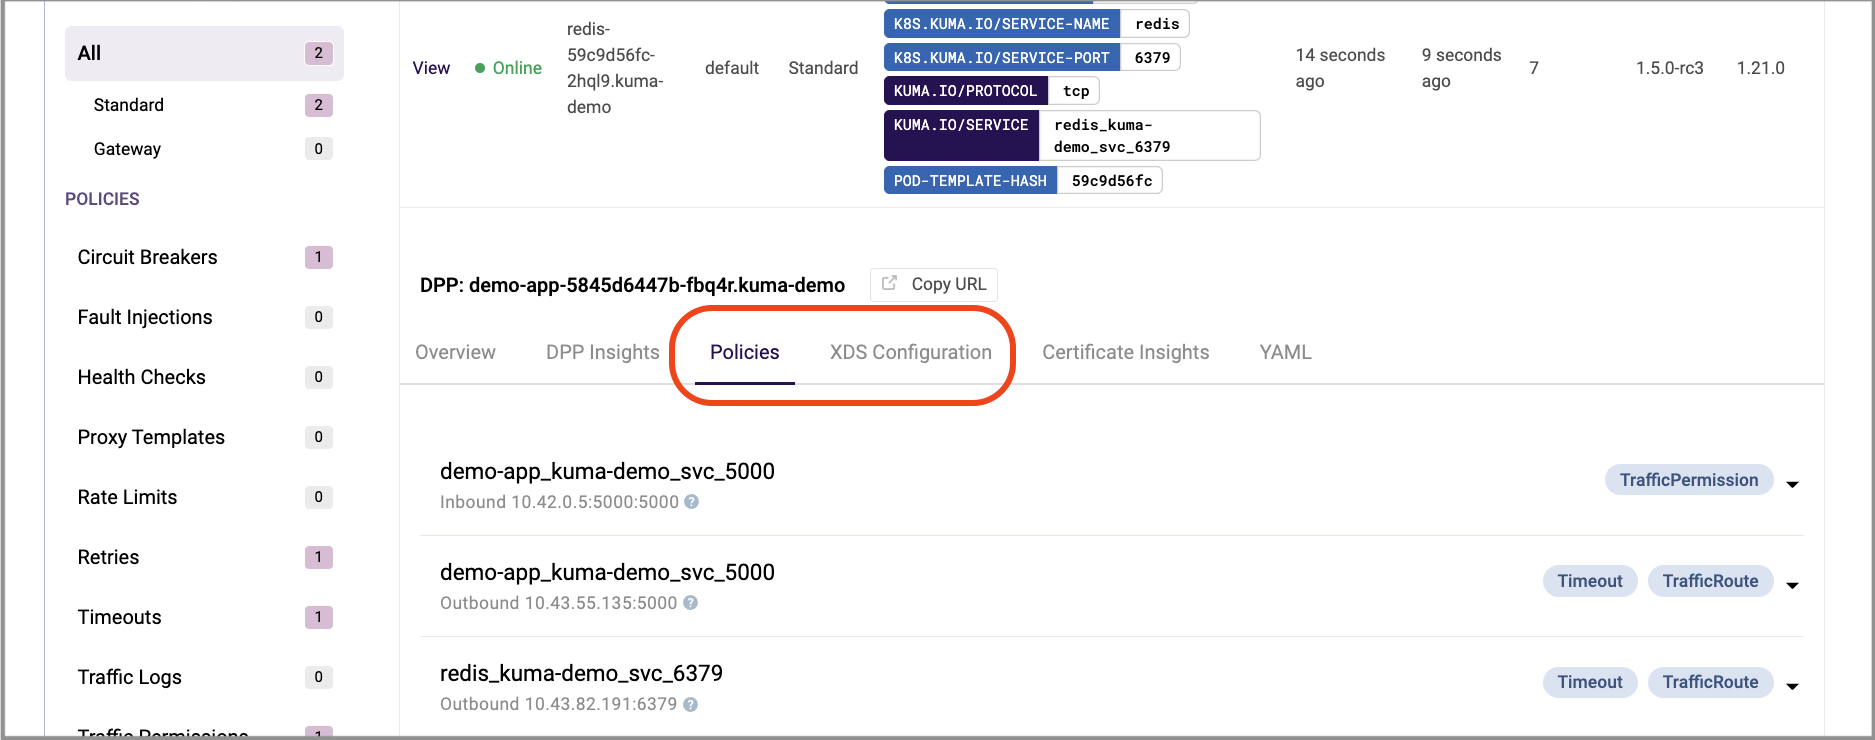Click the Timeout badge on redis_kuma-demo_svc_6379 row
Screen dimensions: 1875x740
(x=1589, y=682)
